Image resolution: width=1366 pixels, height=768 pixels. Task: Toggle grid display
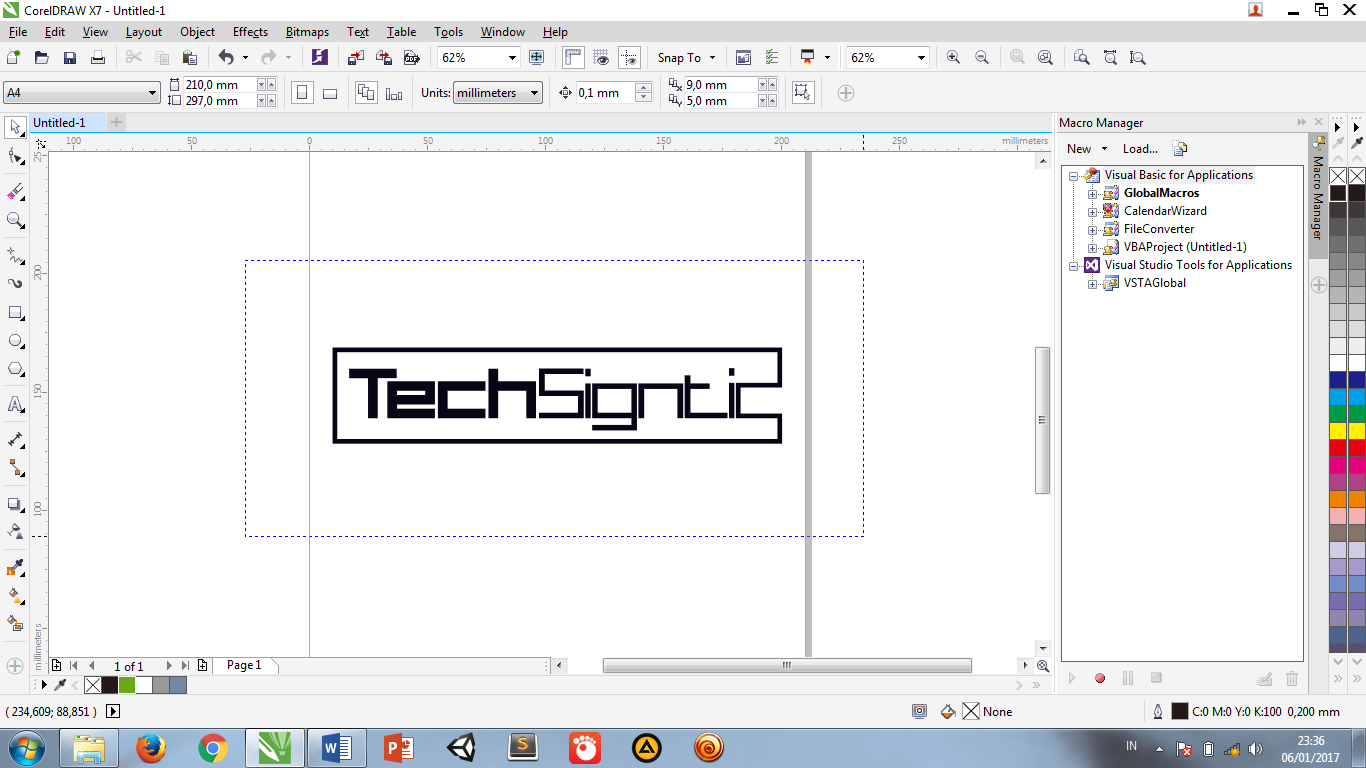tap(601, 58)
